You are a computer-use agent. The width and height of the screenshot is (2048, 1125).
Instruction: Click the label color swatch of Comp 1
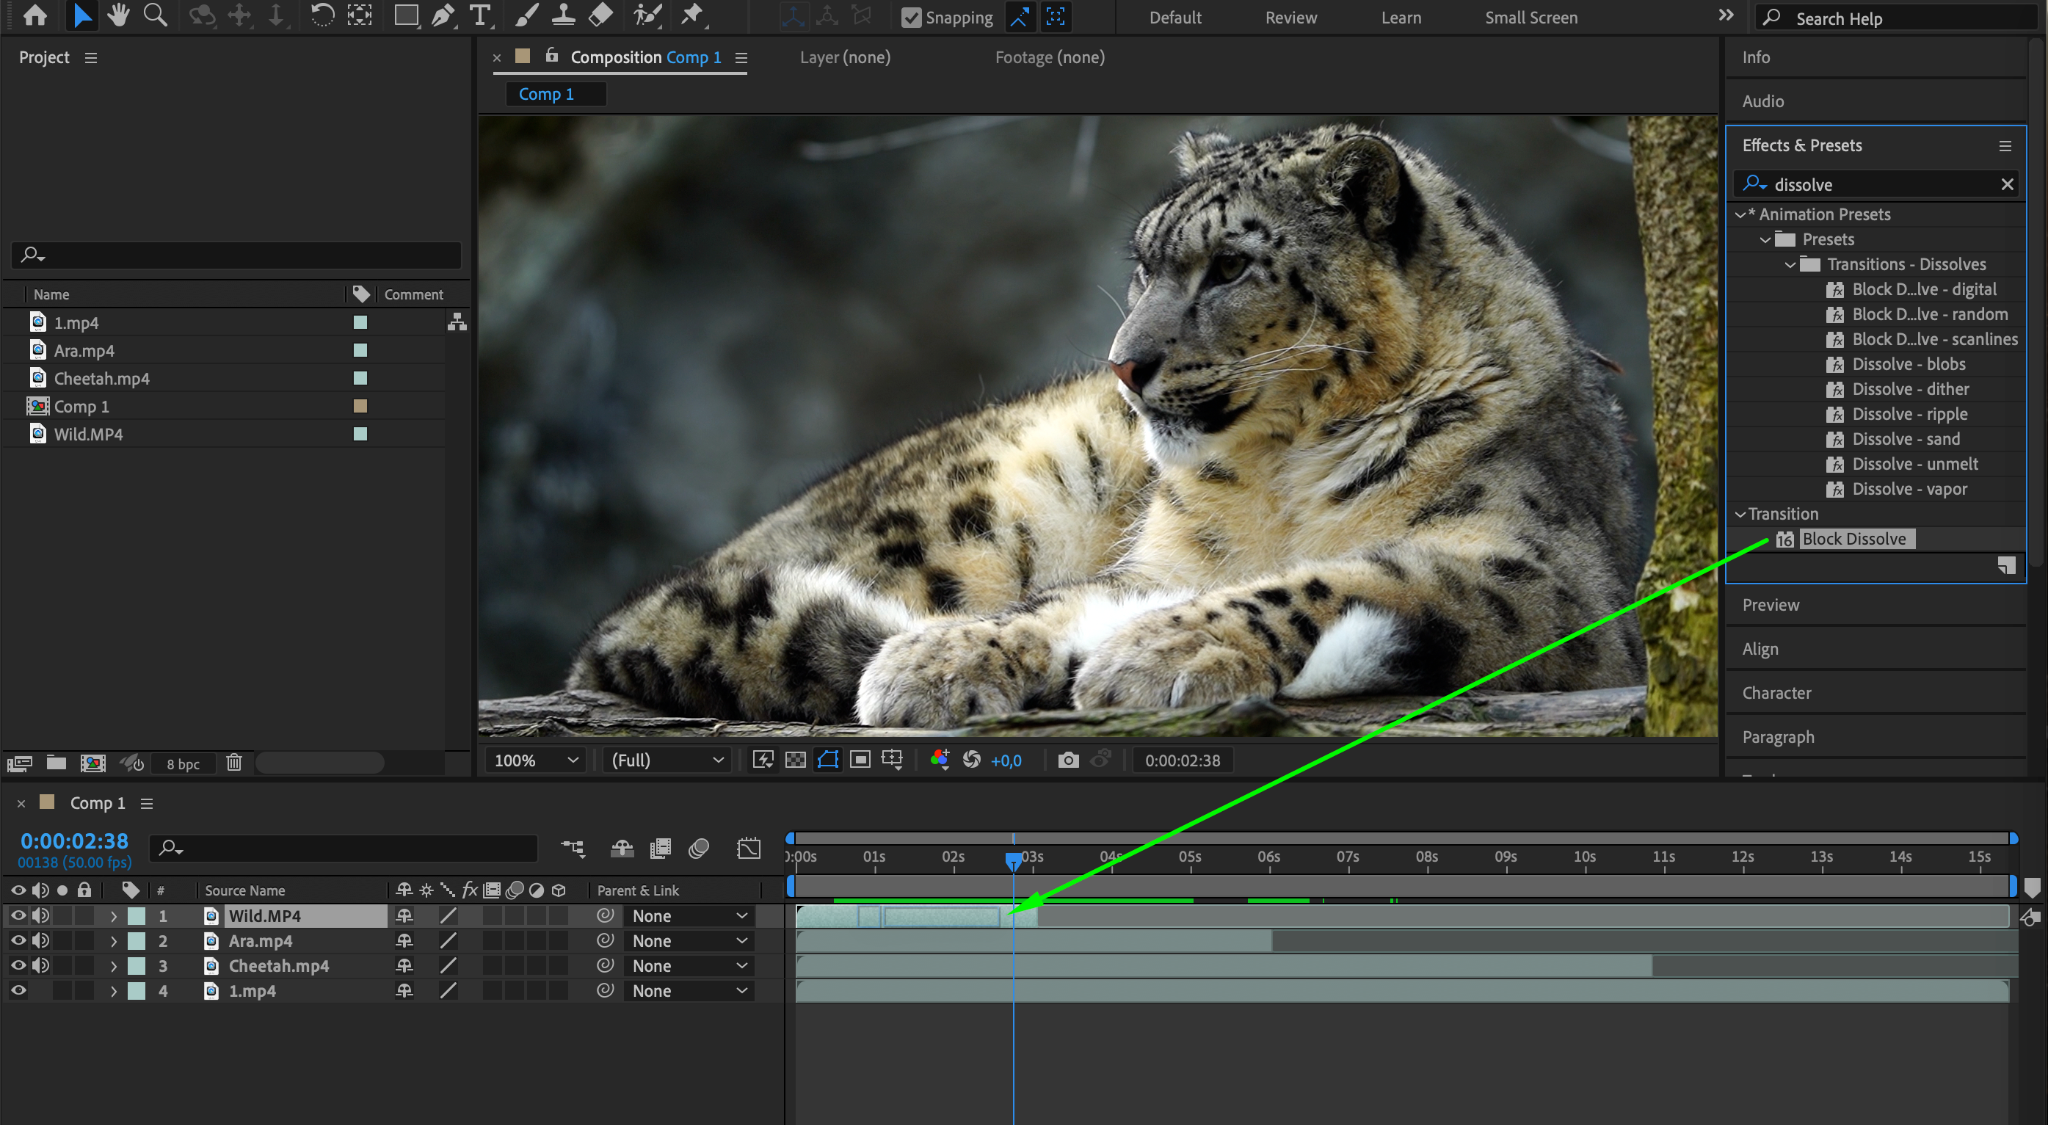(360, 406)
